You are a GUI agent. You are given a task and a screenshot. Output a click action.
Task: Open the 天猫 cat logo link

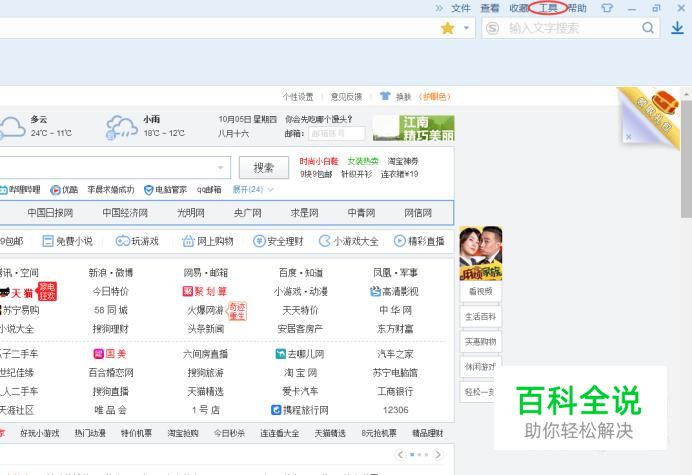tap(5, 293)
